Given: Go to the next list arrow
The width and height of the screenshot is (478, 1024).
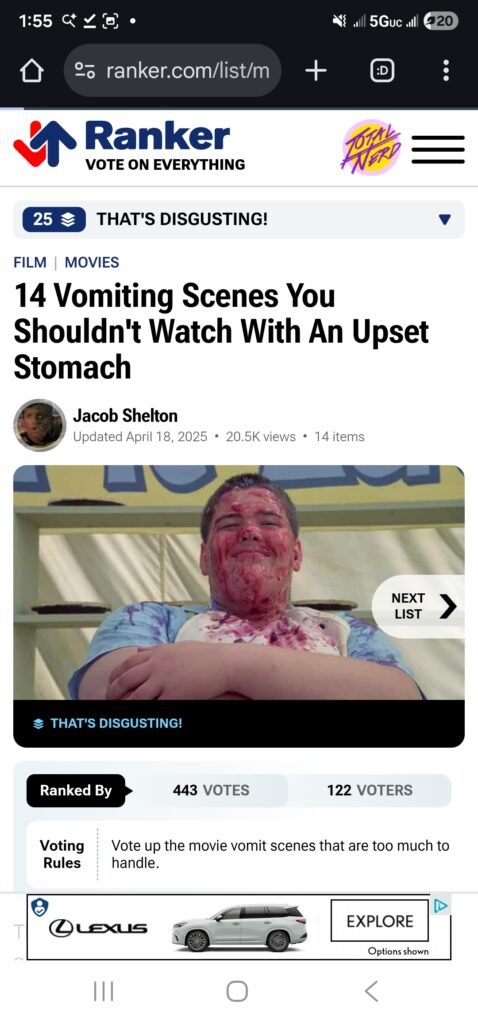Looking at the screenshot, I should pos(419,606).
